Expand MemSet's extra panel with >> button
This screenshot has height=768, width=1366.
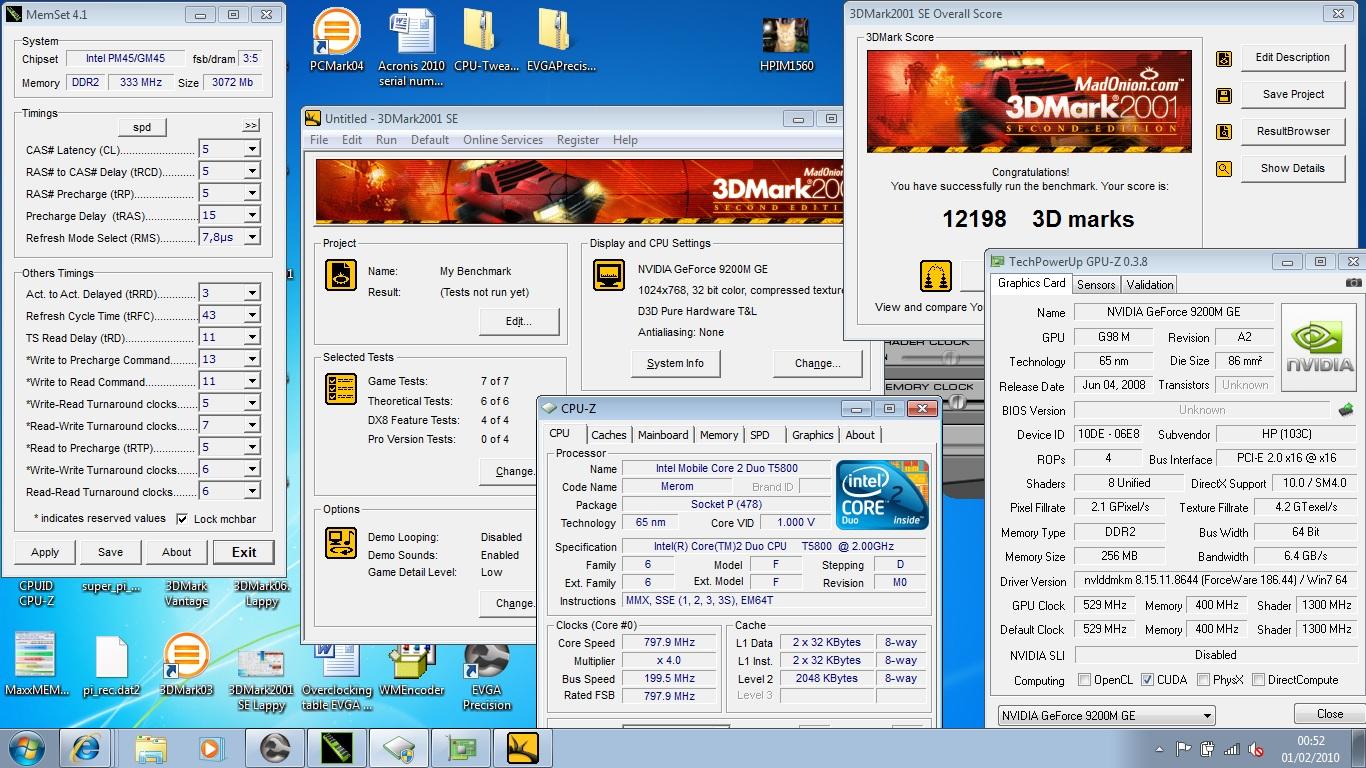pos(251,126)
